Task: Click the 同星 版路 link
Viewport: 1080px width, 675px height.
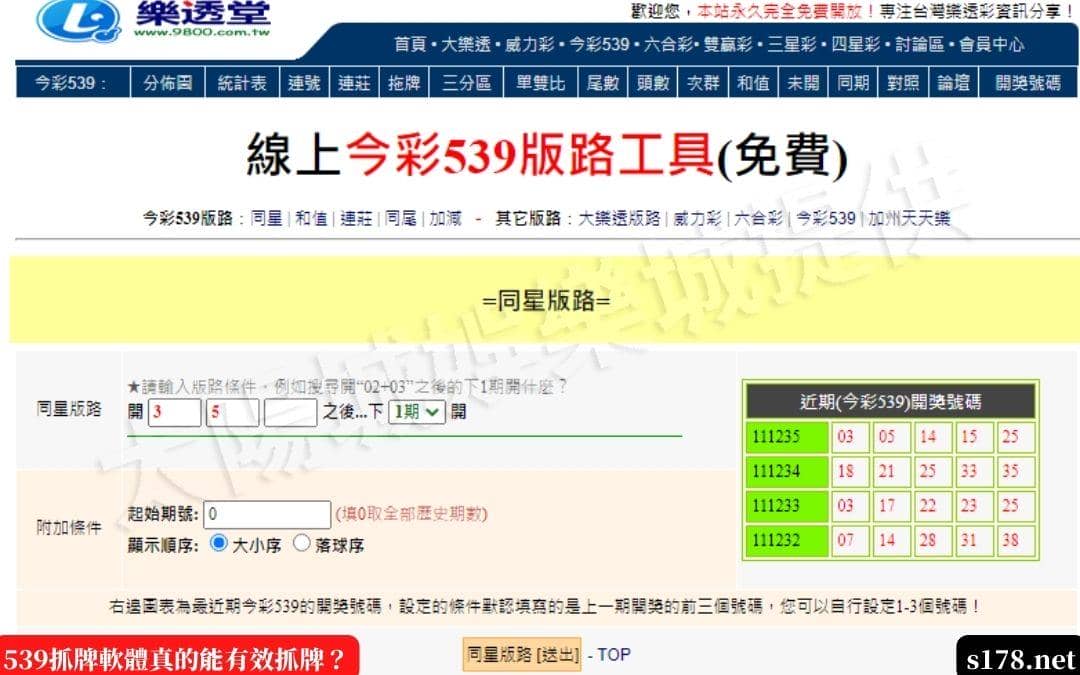Action: 267,219
